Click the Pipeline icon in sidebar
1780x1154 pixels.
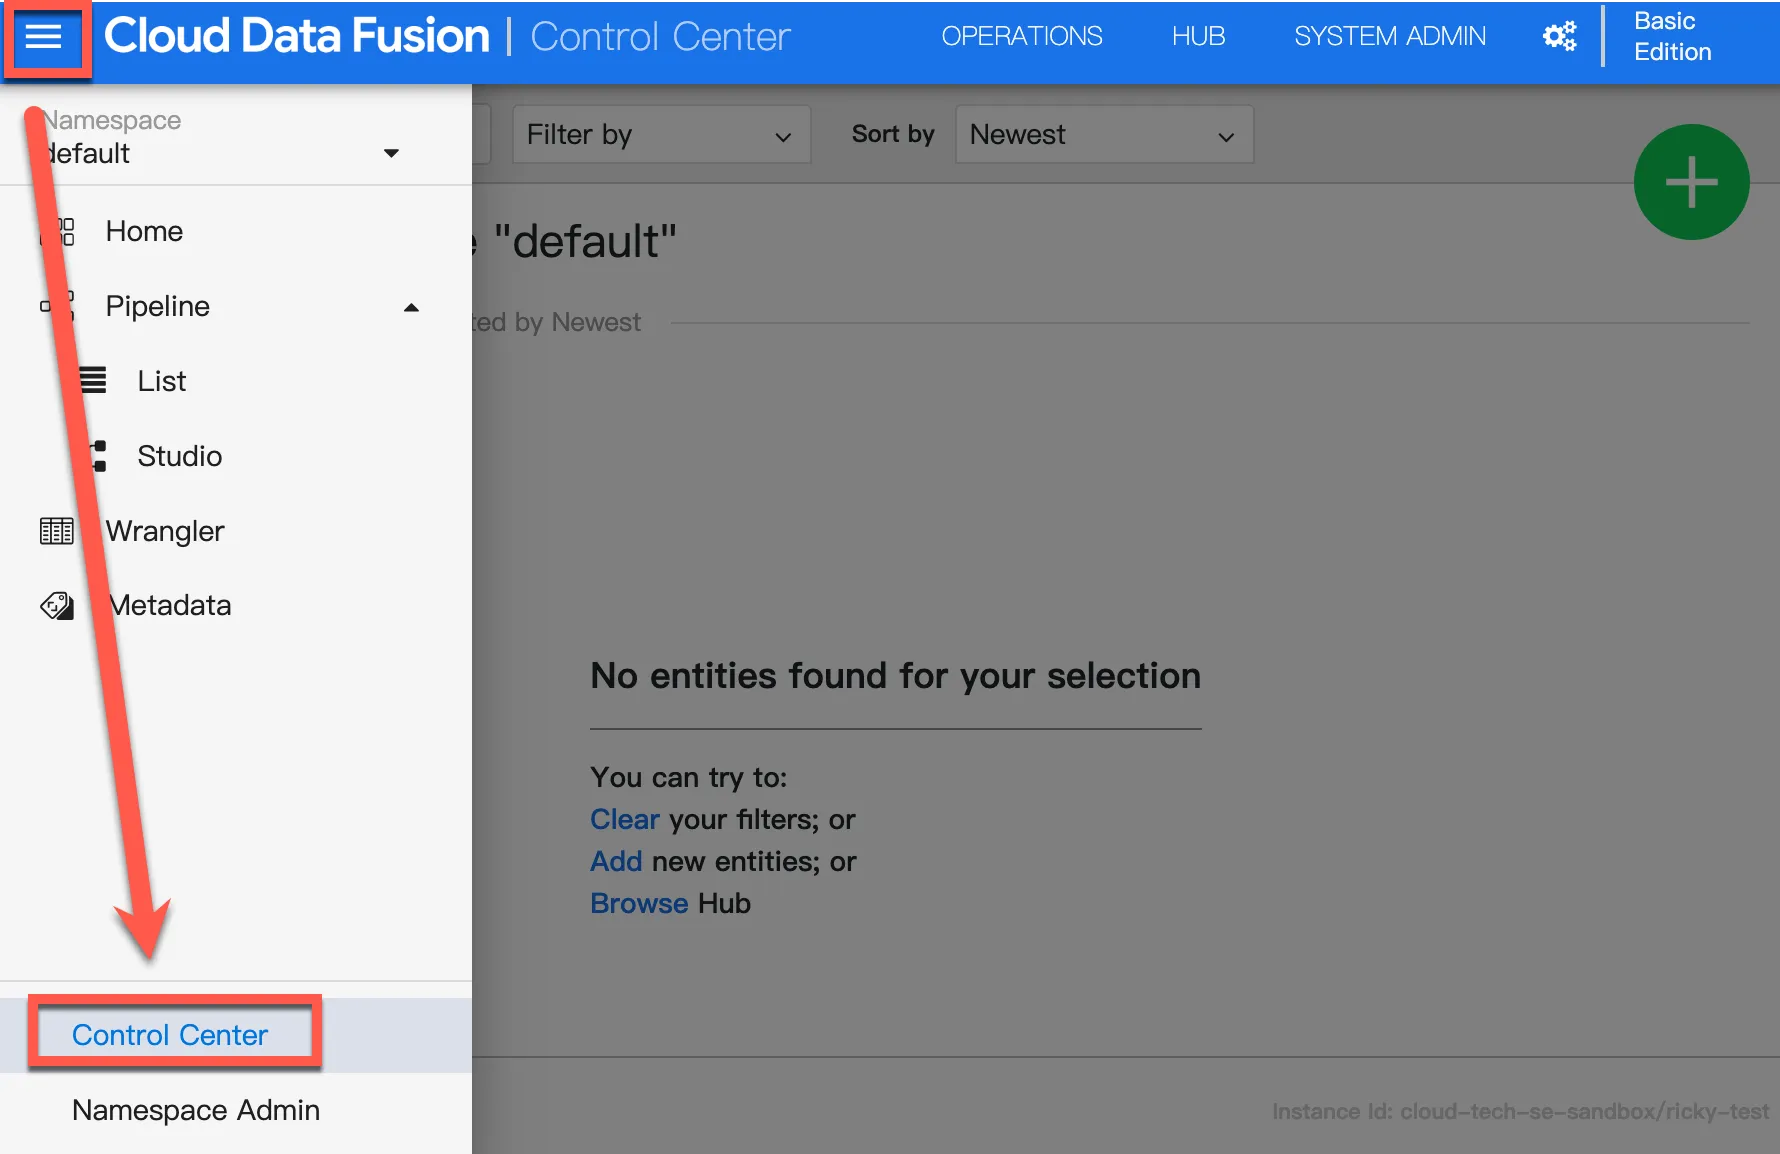57,306
